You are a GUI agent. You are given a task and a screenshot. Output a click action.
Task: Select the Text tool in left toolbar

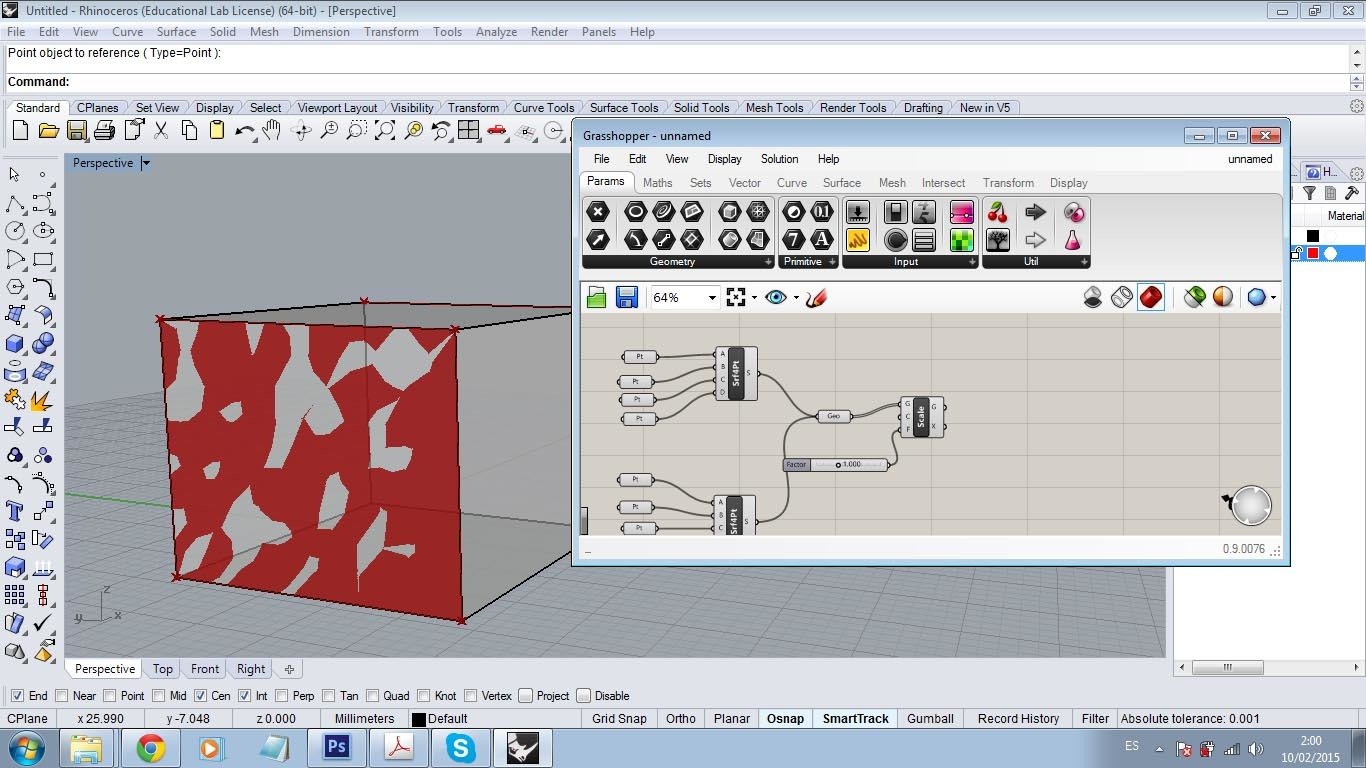pyautogui.click(x=15, y=511)
